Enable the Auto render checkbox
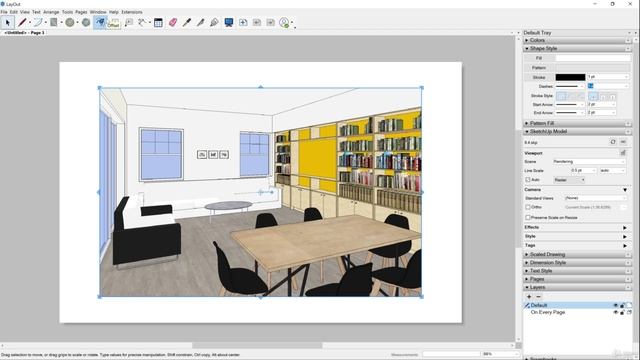640x360 pixels. click(528, 180)
